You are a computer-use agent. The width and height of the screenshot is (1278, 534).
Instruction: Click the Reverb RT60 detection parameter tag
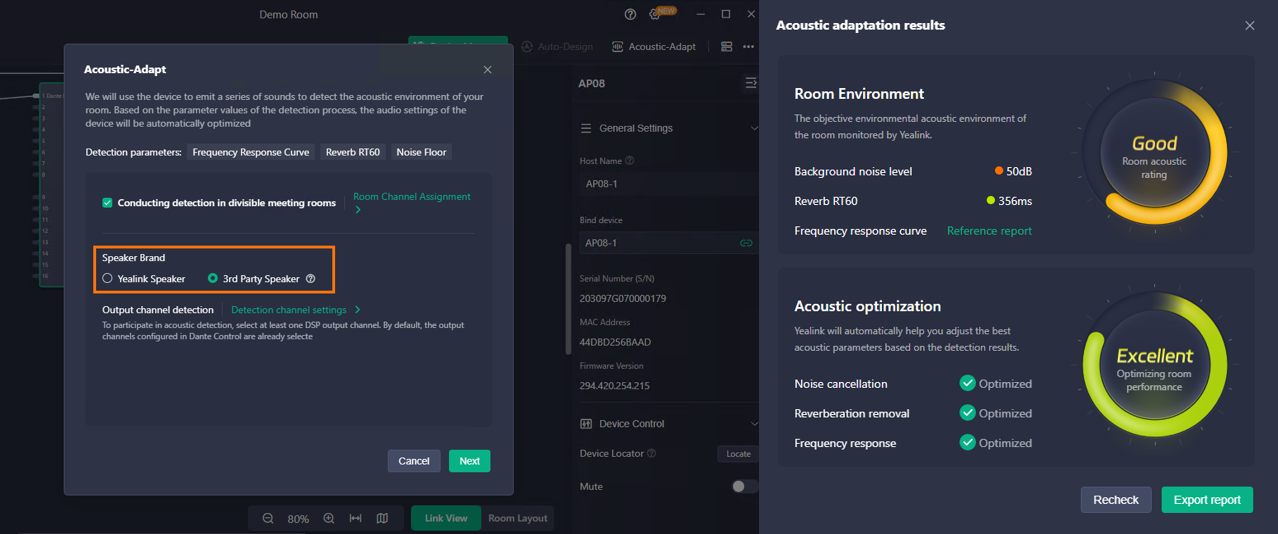[x=353, y=152]
